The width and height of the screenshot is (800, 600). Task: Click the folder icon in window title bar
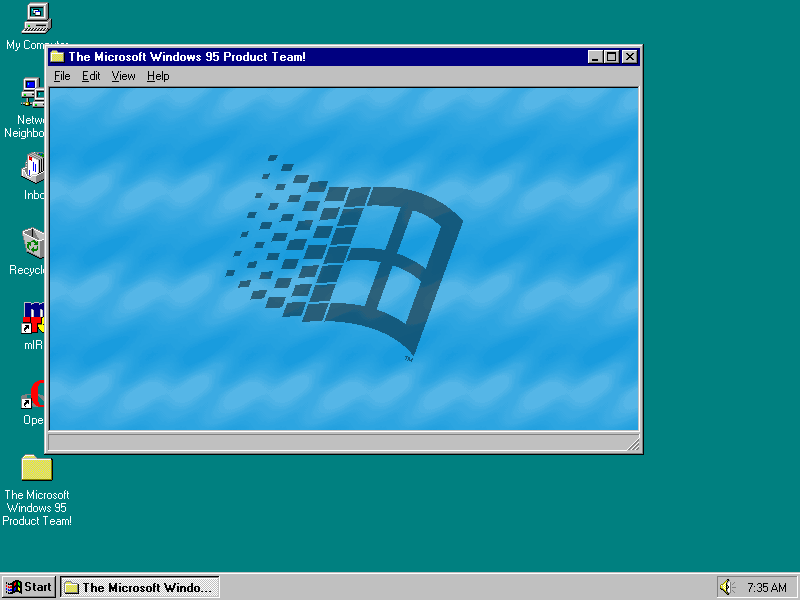coord(57,57)
